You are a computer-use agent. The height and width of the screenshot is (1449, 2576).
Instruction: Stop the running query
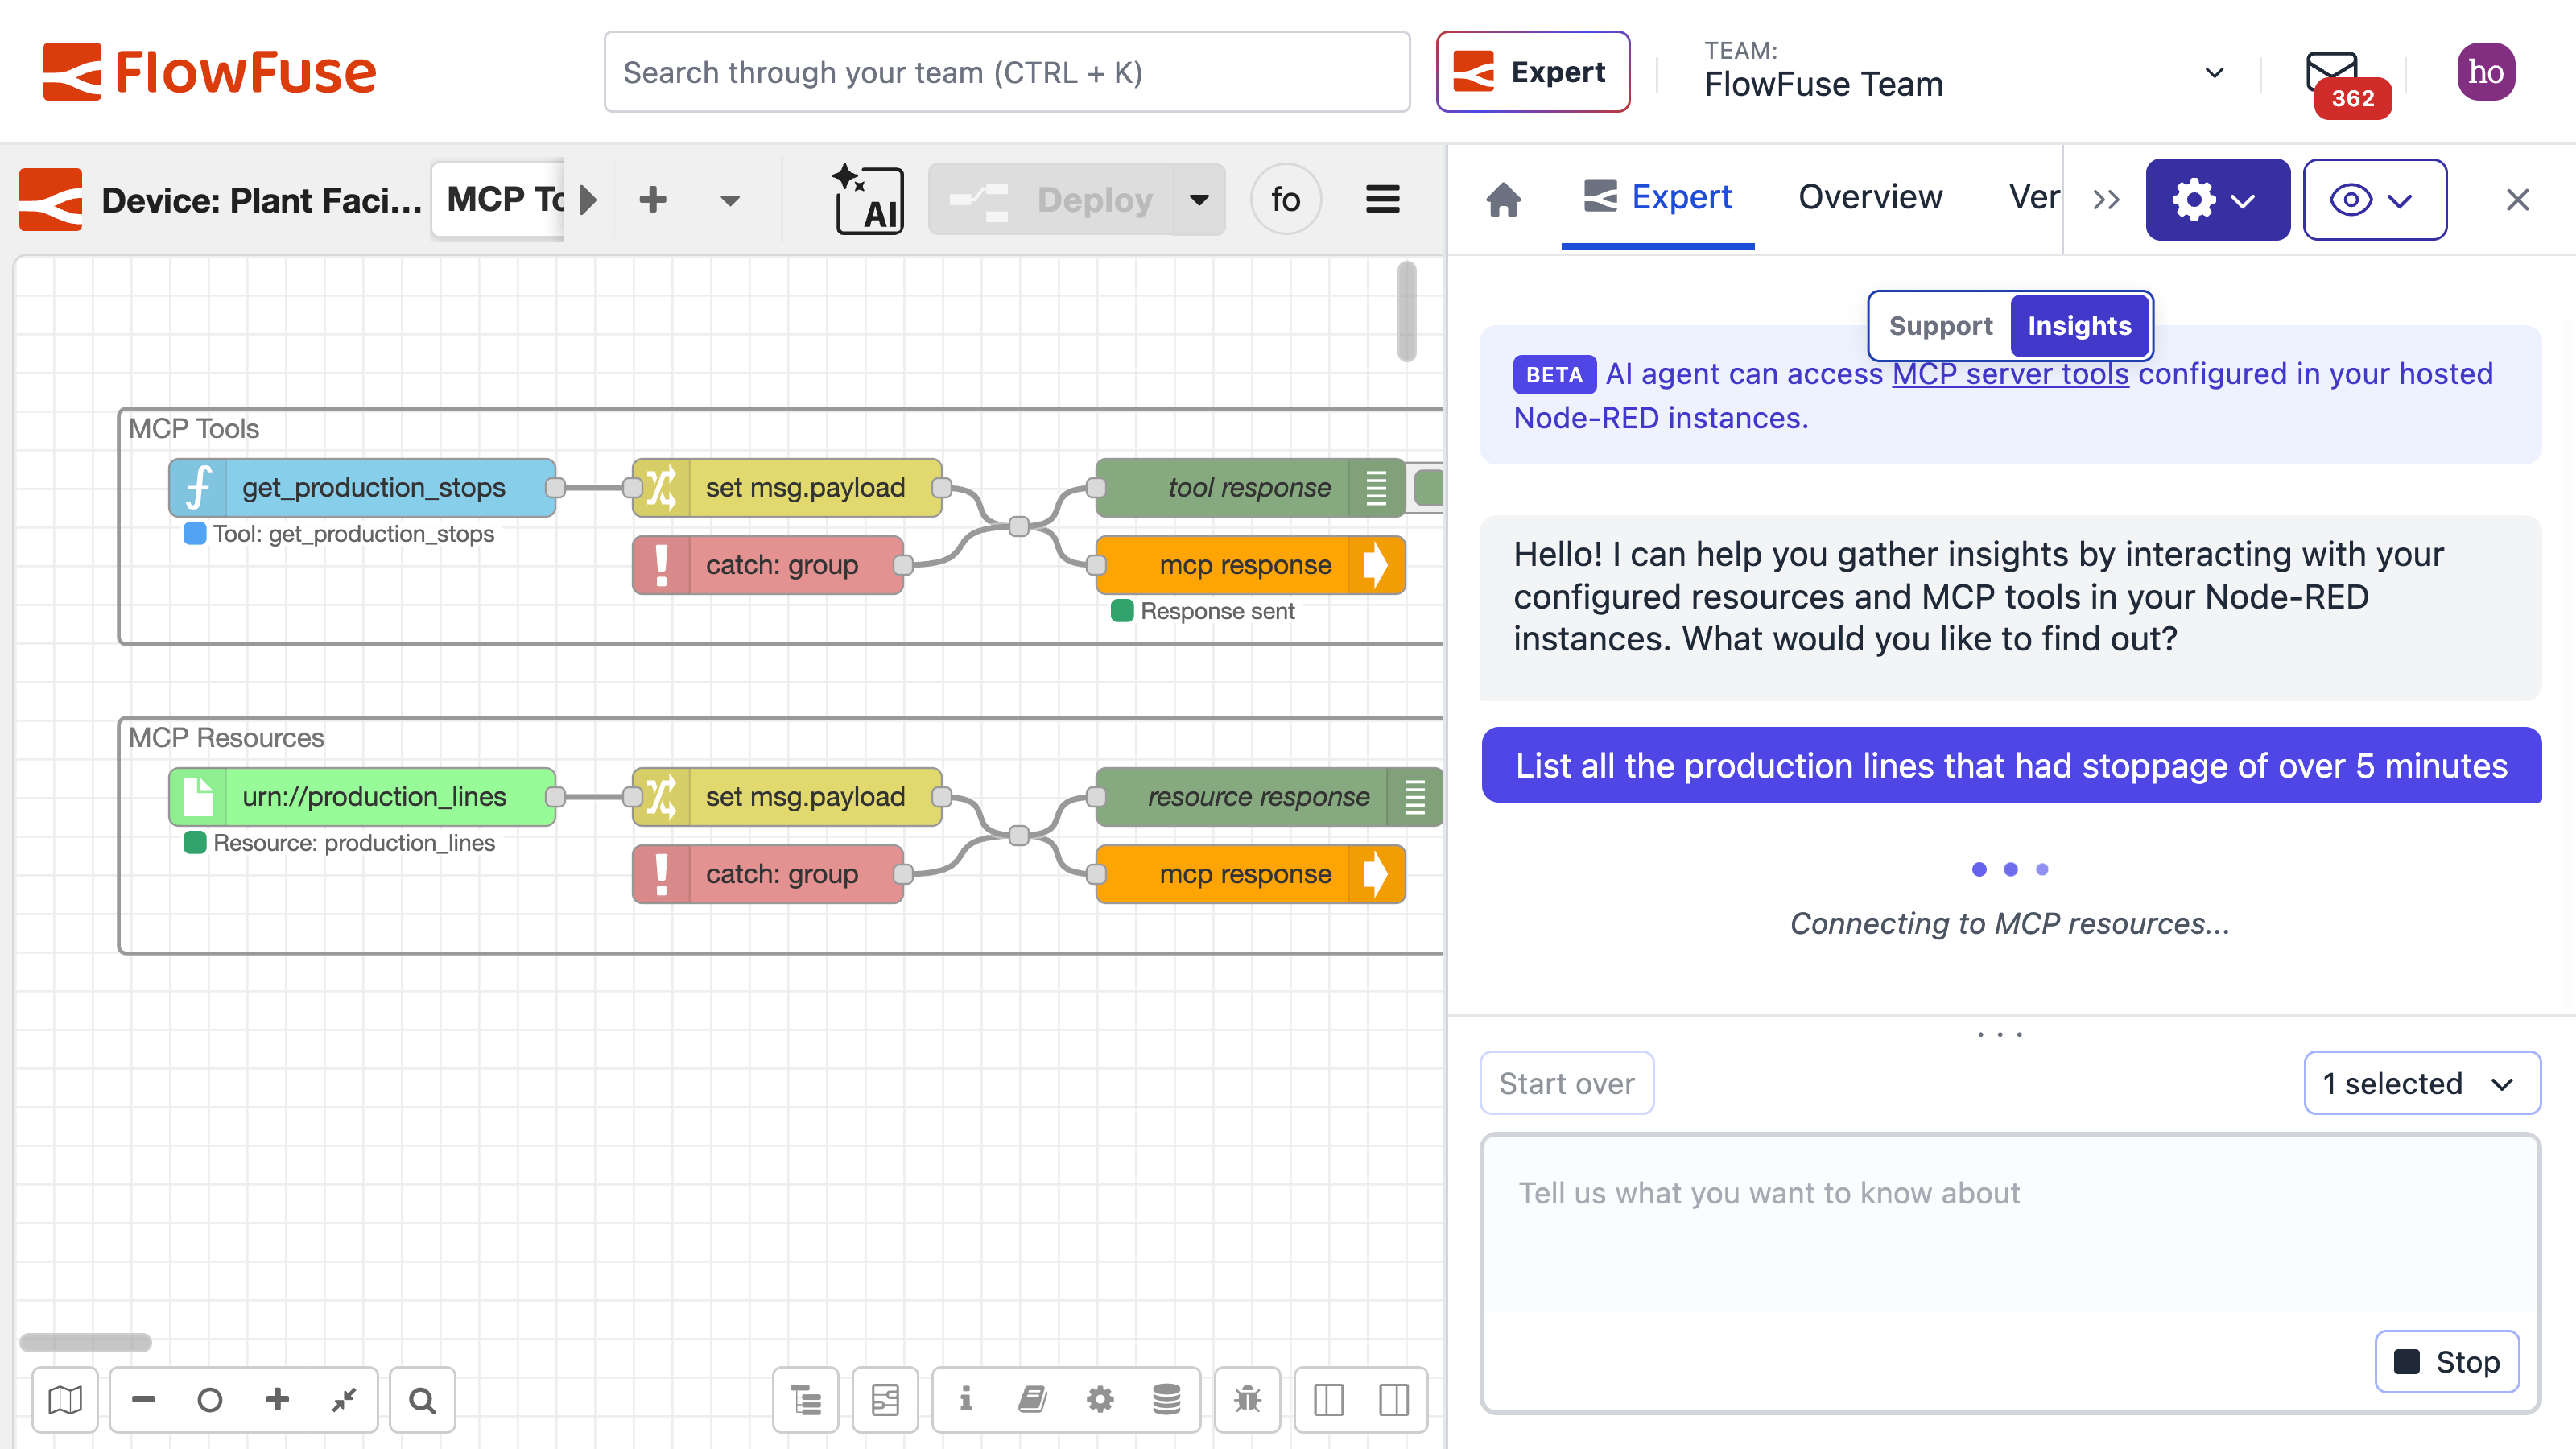tap(2446, 1361)
